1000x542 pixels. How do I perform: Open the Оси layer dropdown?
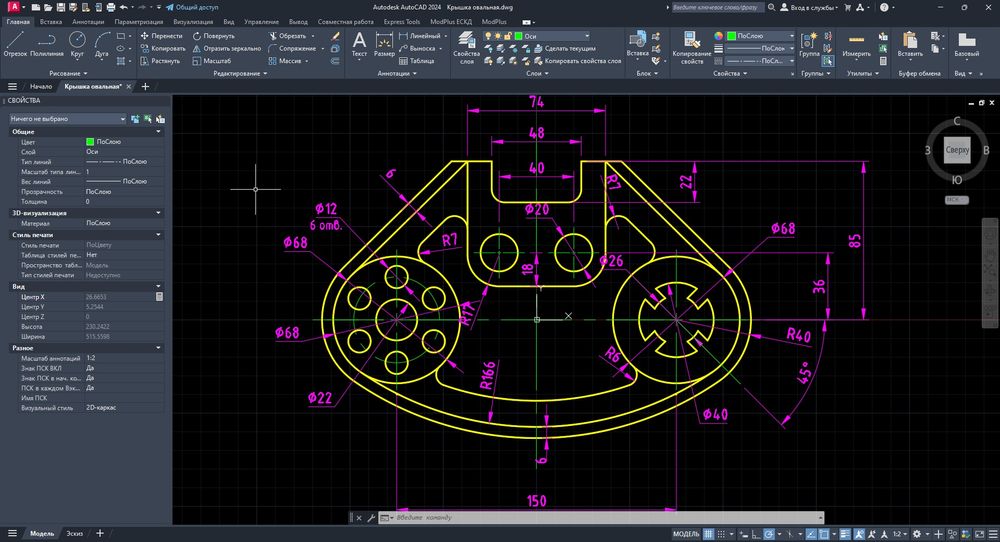tap(560, 35)
